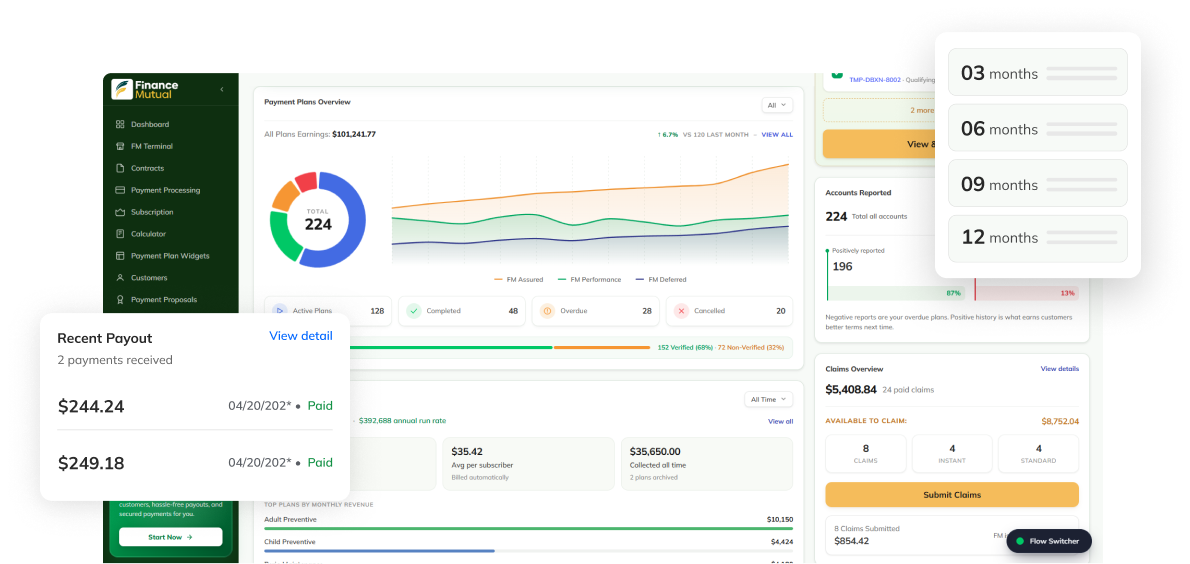This screenshot has width=1190, height=564.
Task: Click the $854.42 claims submitted amount
Action: 852,541
